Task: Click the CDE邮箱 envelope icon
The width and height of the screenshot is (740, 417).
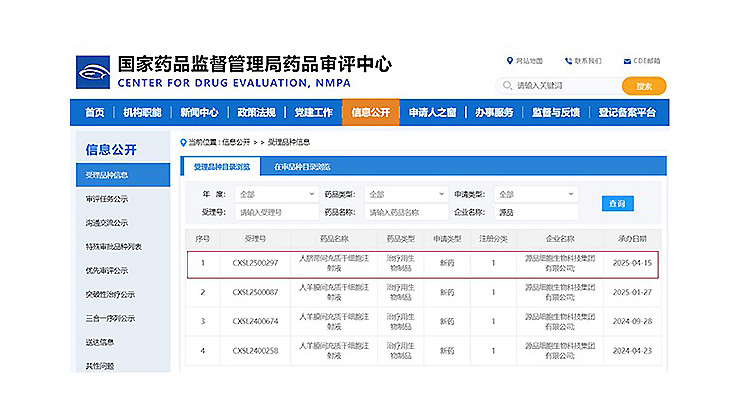Action: (x=627, y=61)
